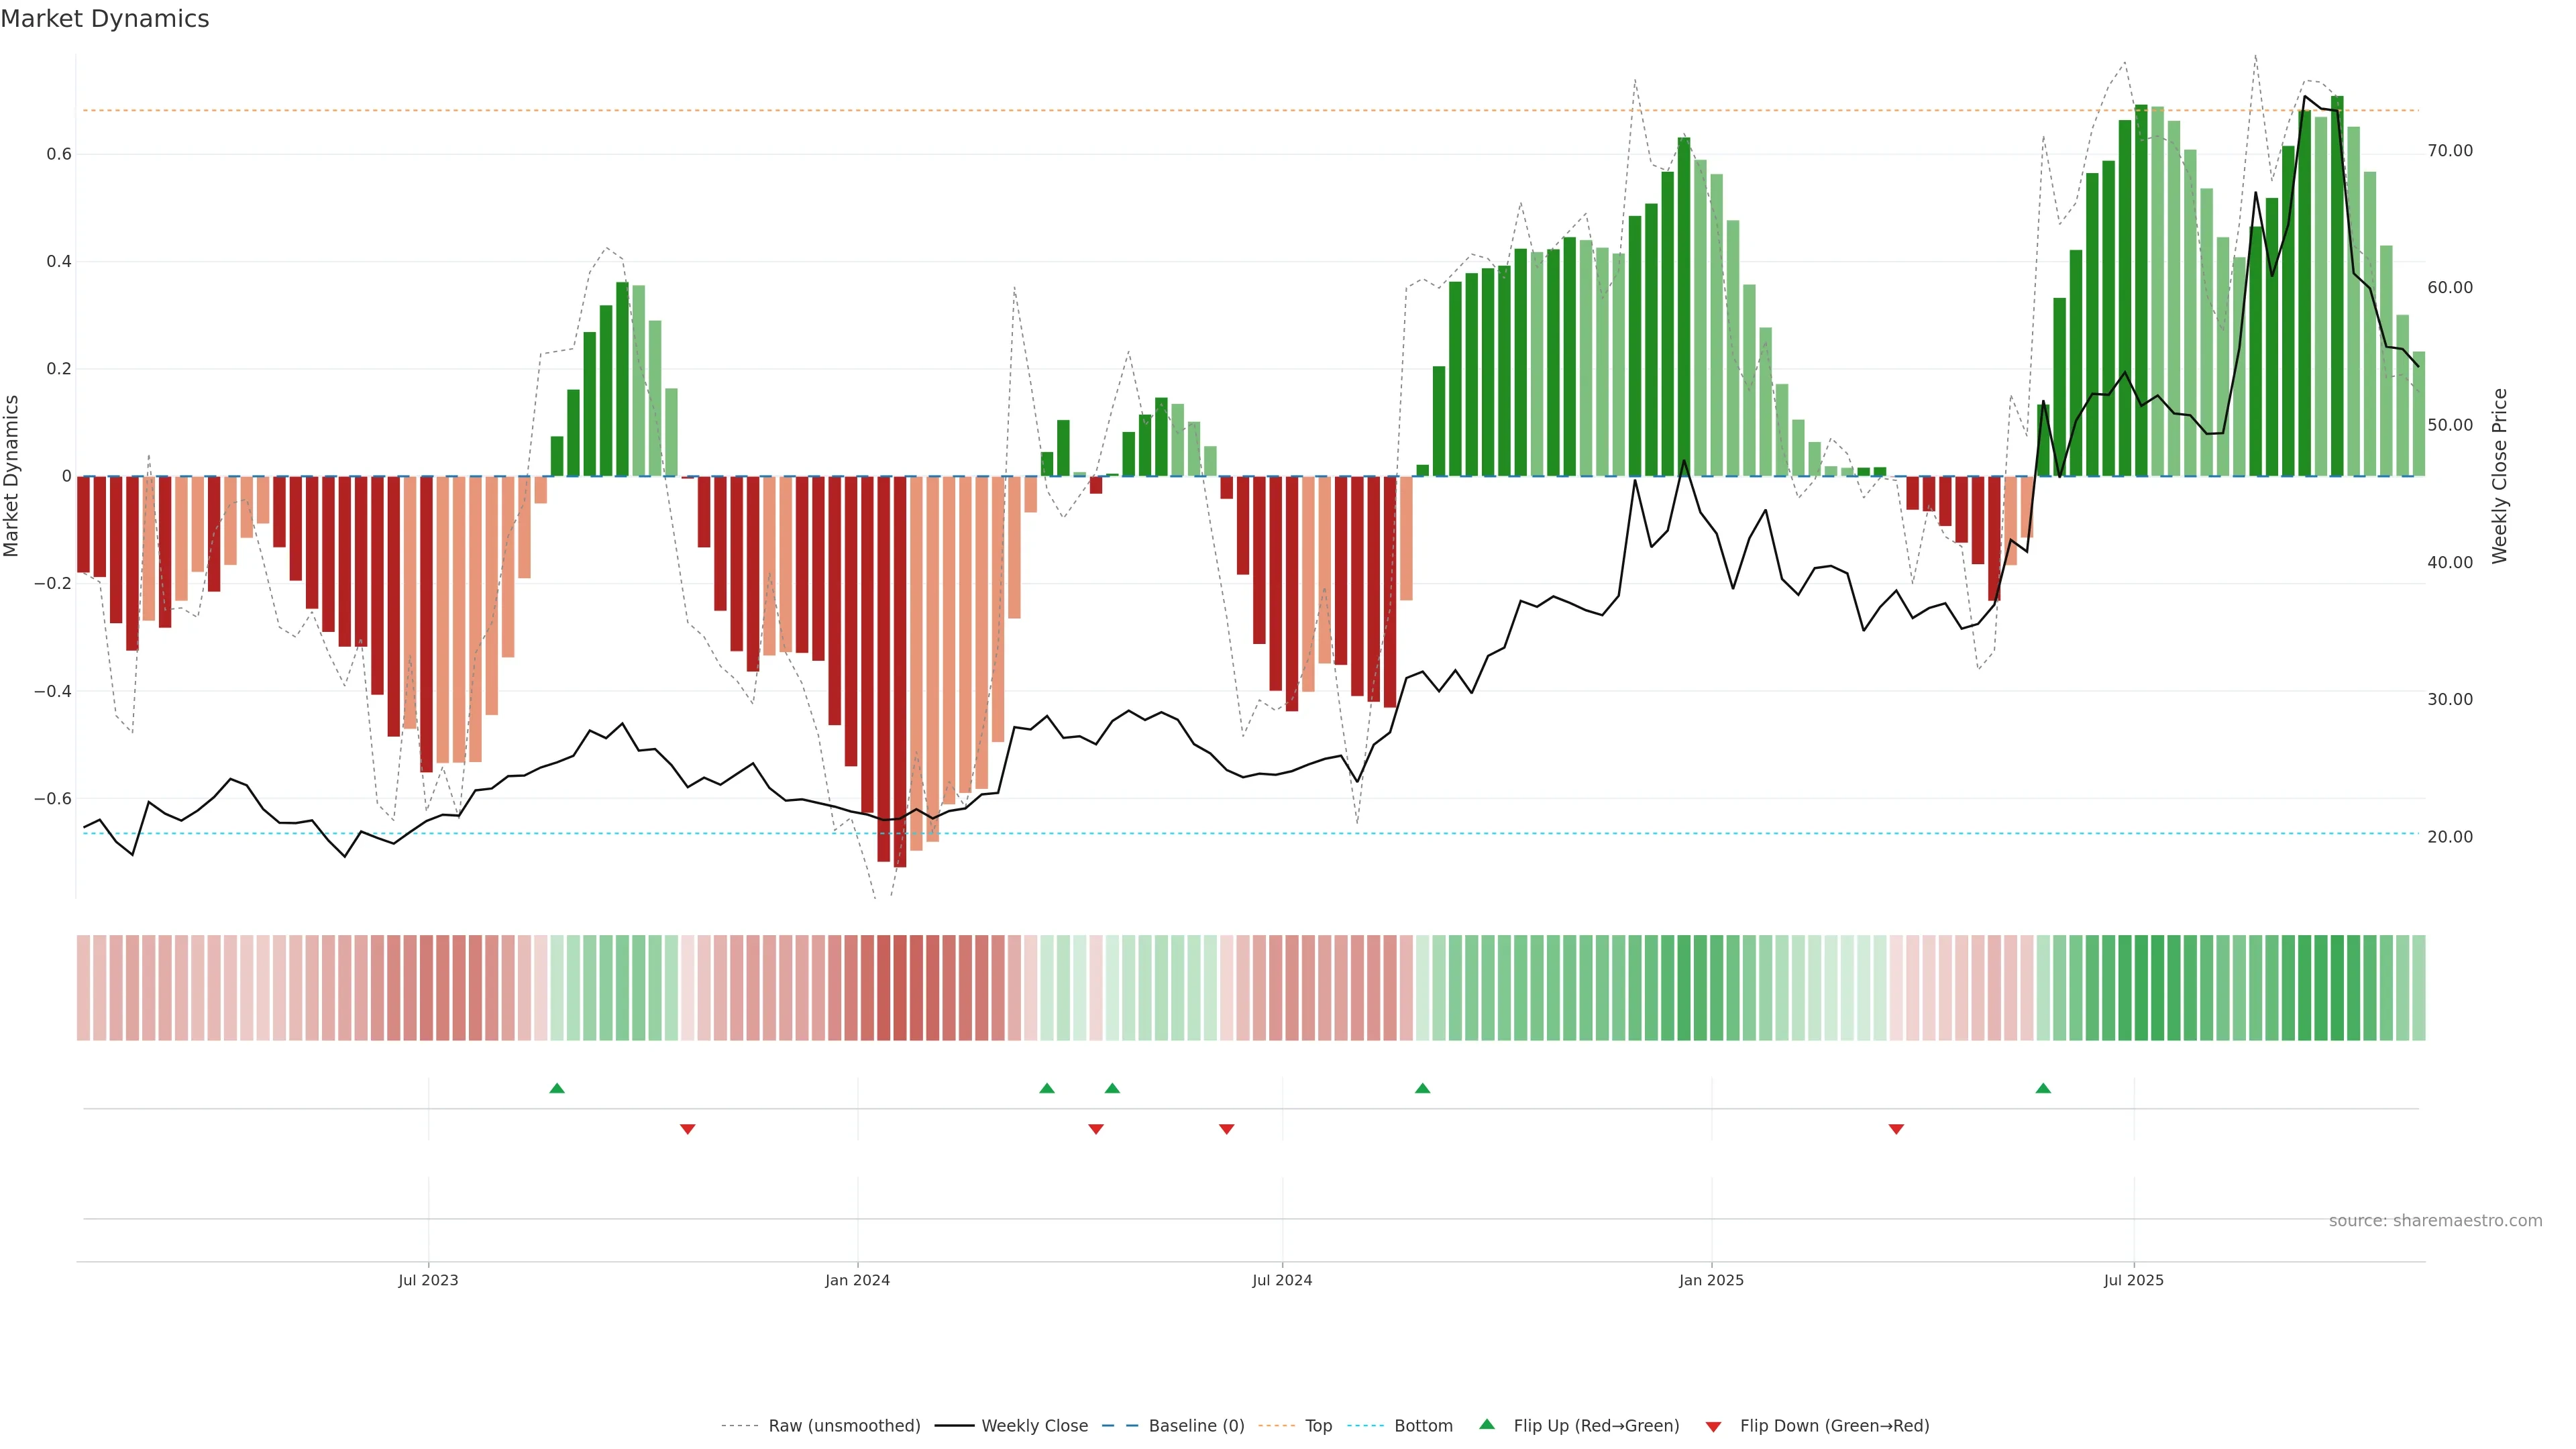Screen dimensions: 2576x1449
Task: Click the red flip-down marker after Jan 2025
Action: click(x=1896, y=1129)
